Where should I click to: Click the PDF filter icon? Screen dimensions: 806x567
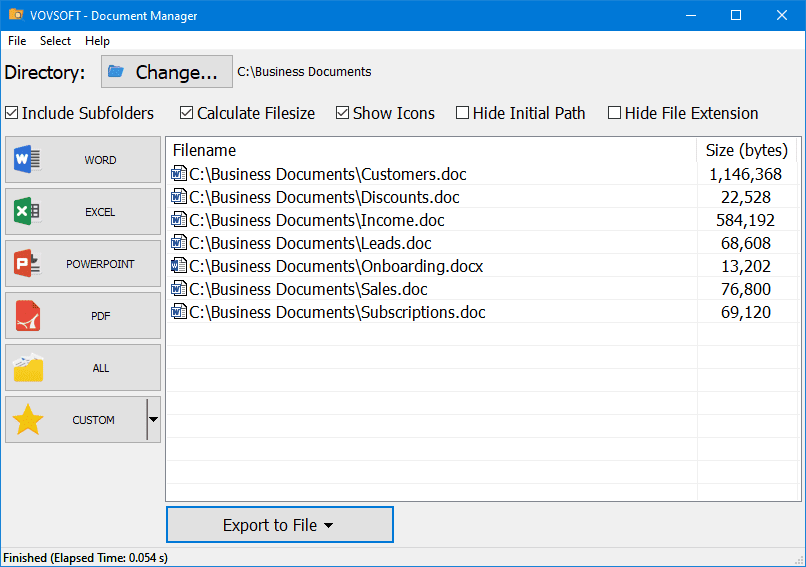coord(27,316)
